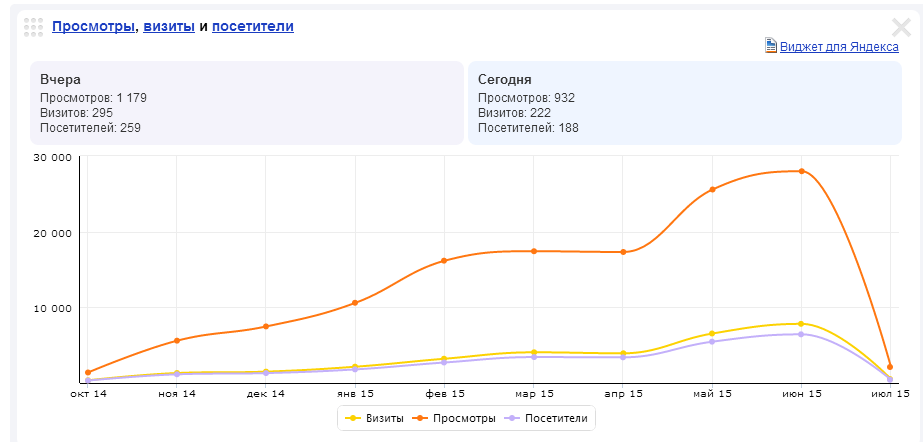Click the Вчера summary panel
Viewport: 923px width, 442px height.
tap(246, 103)
